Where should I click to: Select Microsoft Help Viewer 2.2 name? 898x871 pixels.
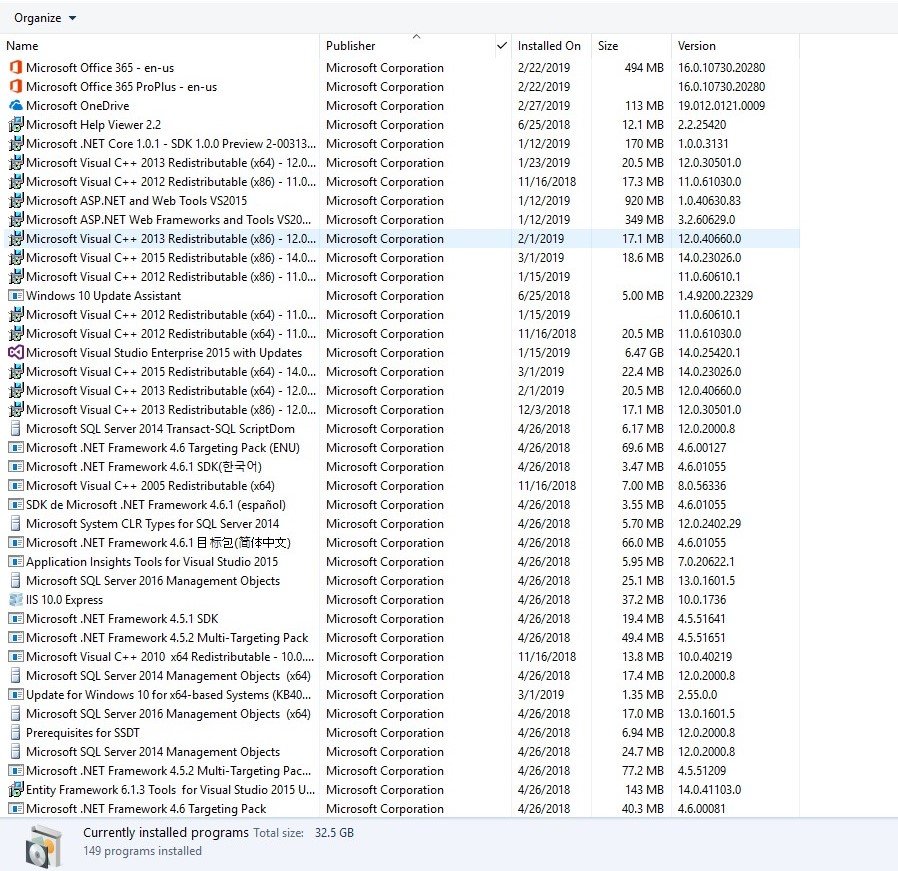point(93,124)
